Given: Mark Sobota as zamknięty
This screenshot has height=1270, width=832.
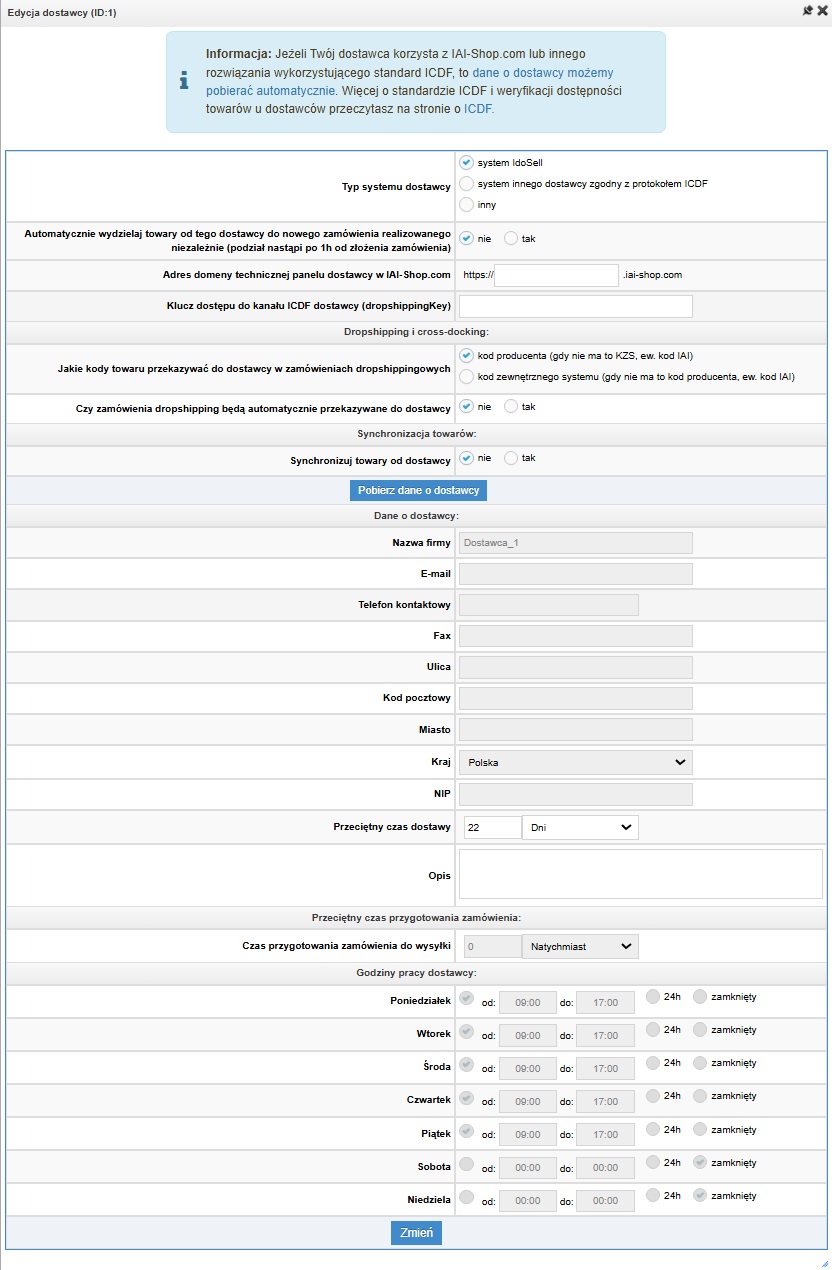Looking at the screenshot, I should point(700,1162).
